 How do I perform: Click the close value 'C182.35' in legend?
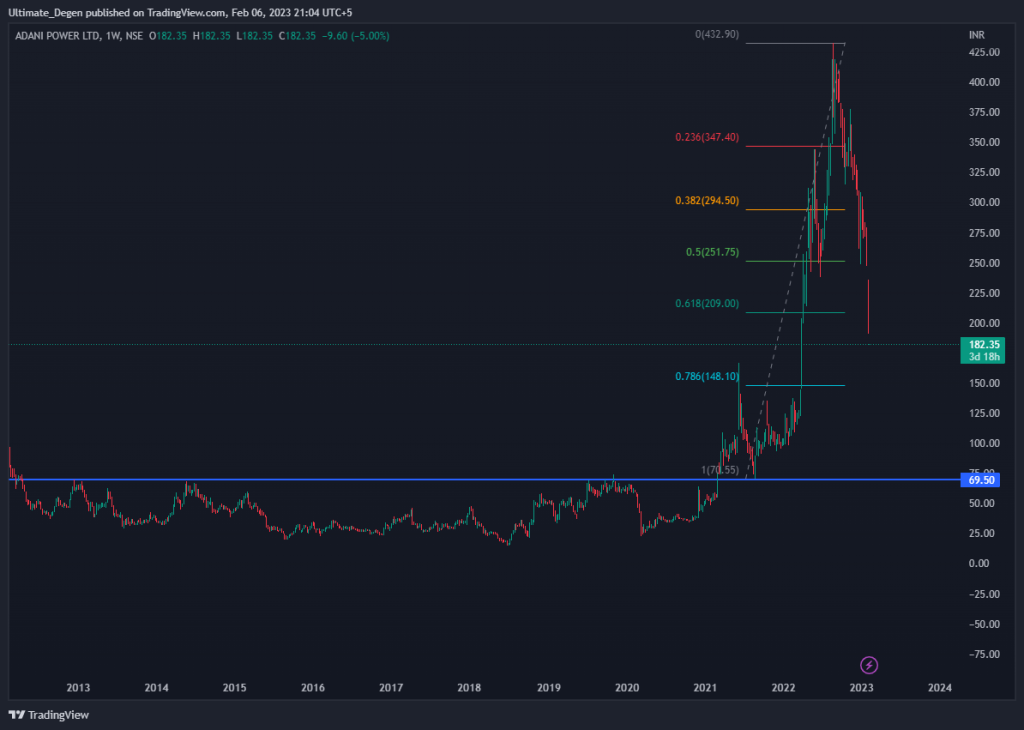tap(297, 36)
